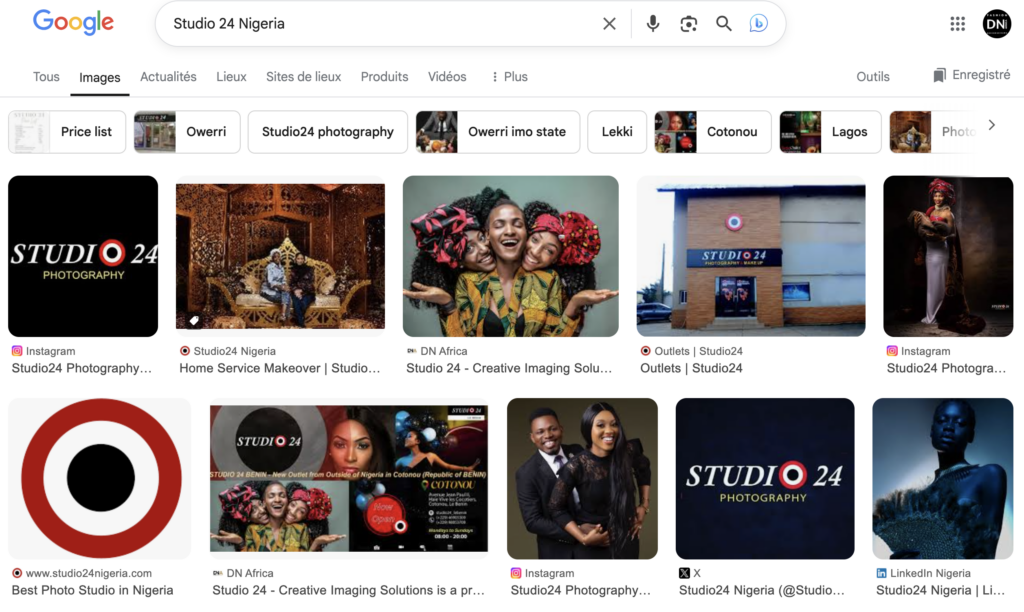Open the red and black target logo image

pos(100,478)
